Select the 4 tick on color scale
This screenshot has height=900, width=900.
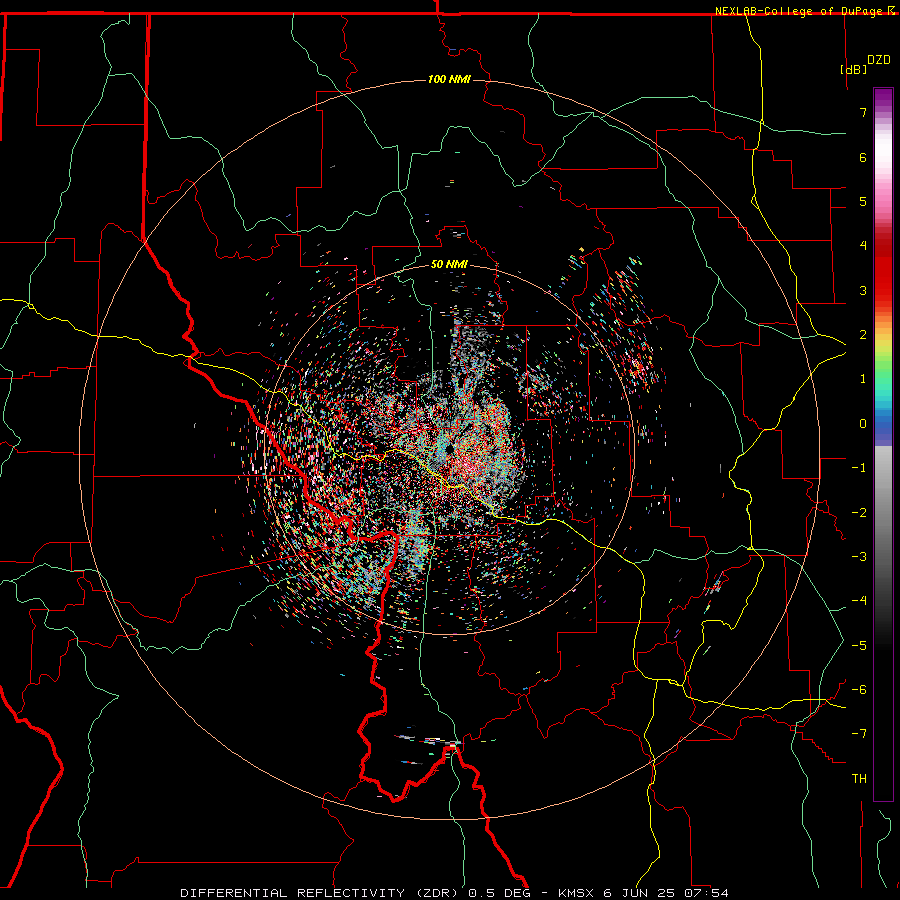[863, 246]
